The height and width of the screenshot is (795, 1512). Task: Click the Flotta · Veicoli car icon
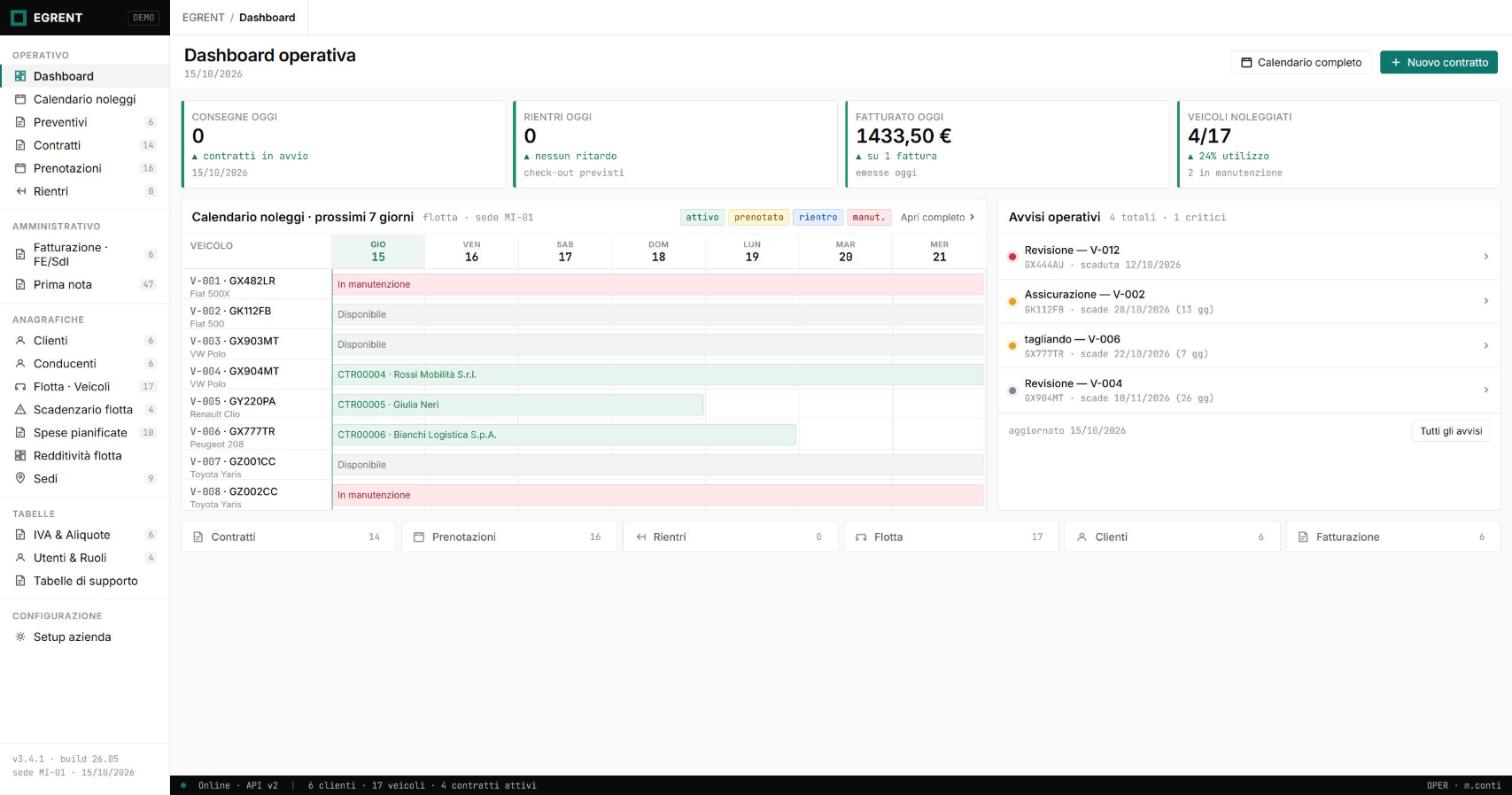click(20, 387)
